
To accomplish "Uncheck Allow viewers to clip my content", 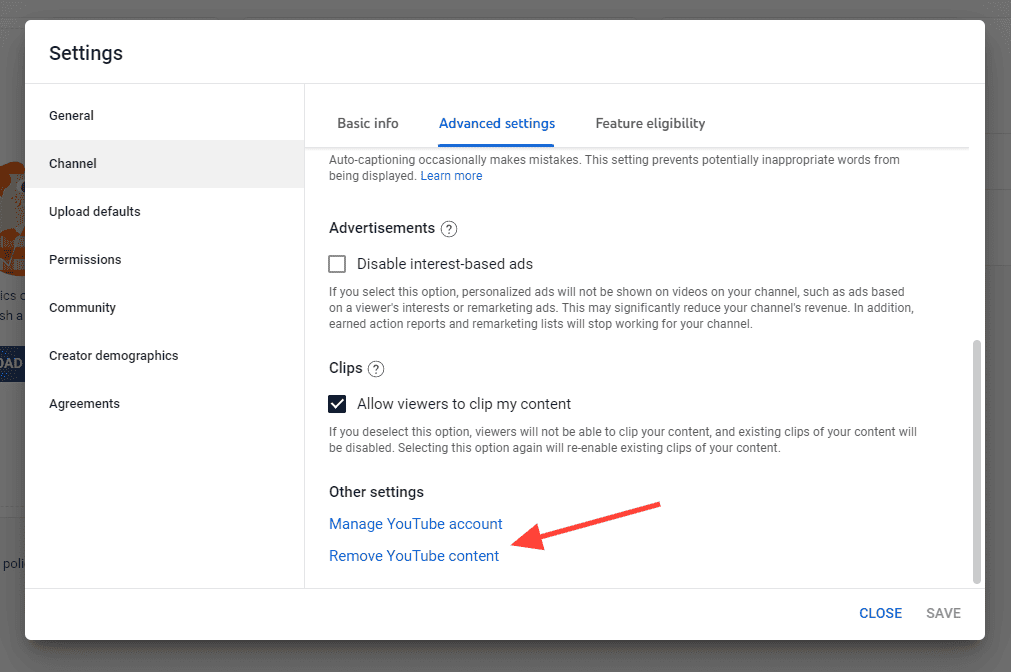I will click(337, 404).
